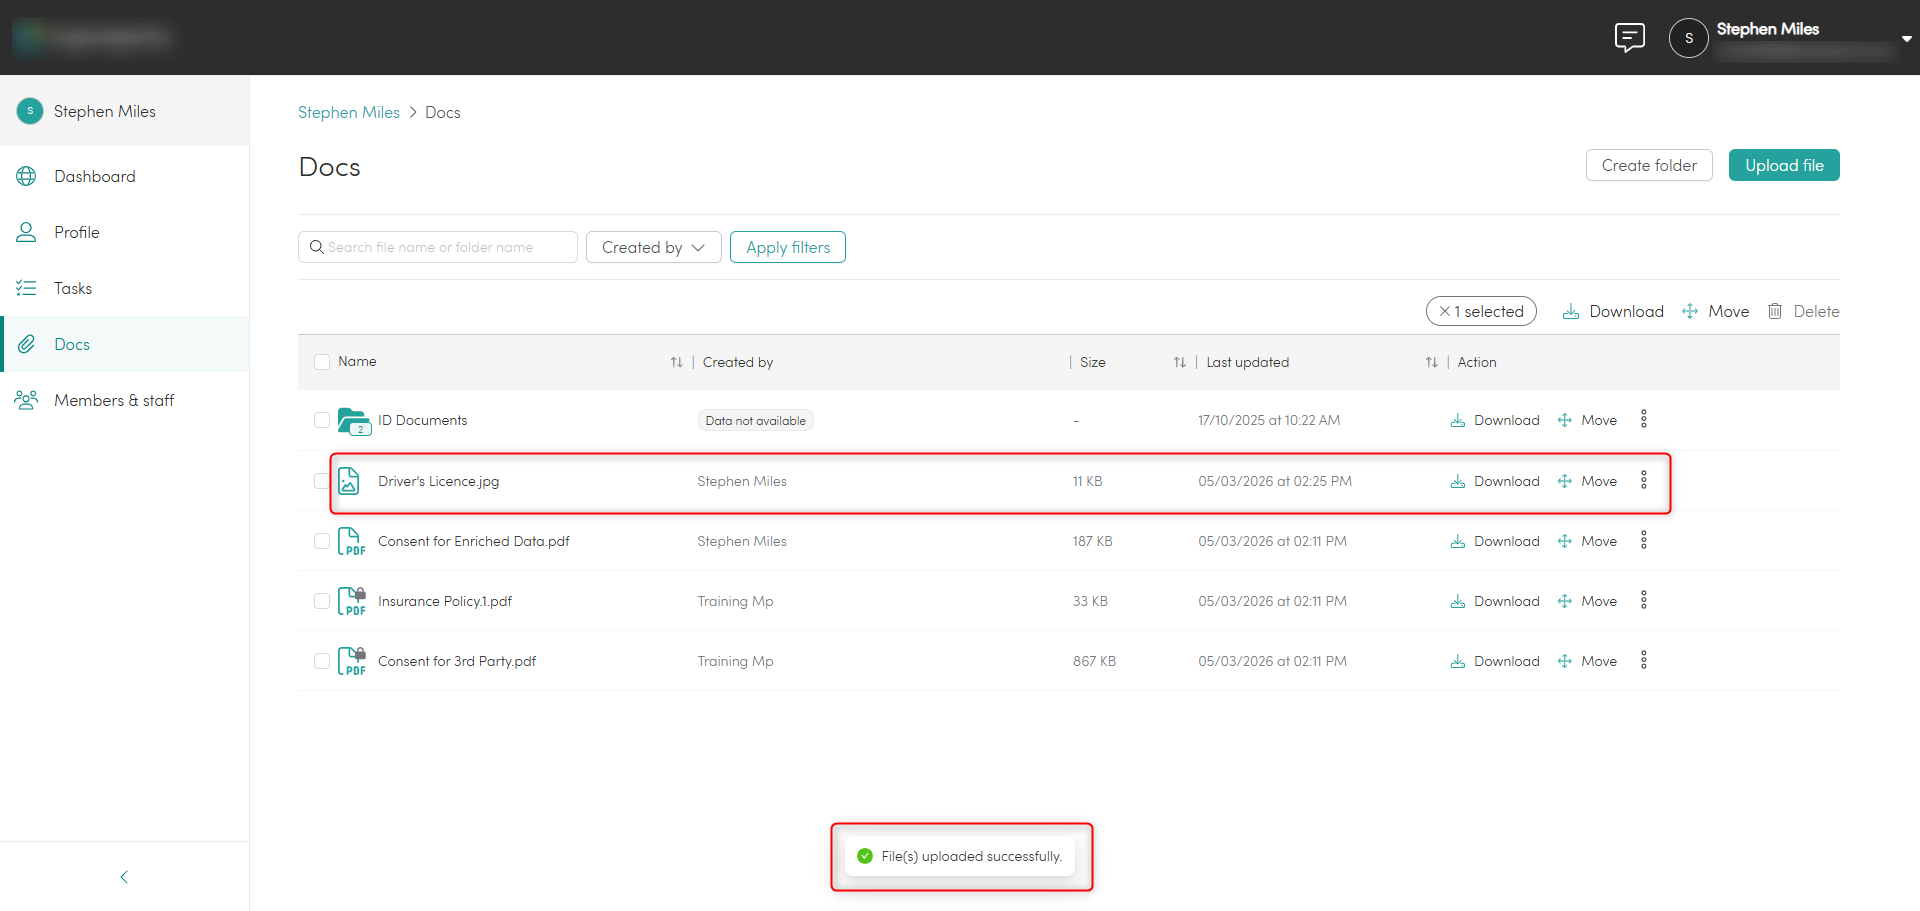The width and height of the screenshot is (1920, 911).
Task: Open the Consent for Enriched Data.pdf file name
Action: click(473, 541)
